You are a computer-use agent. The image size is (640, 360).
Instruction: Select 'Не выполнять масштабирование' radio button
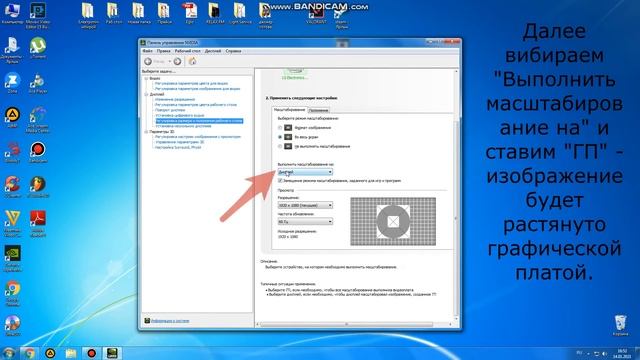[280, 146]
